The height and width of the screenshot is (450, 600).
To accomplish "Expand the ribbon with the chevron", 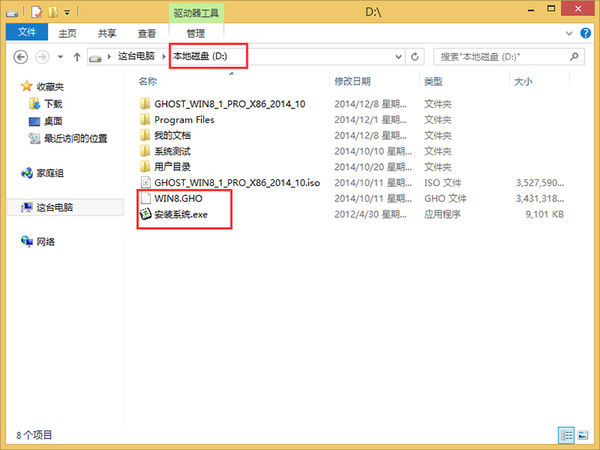I will [x=571, y=32].
